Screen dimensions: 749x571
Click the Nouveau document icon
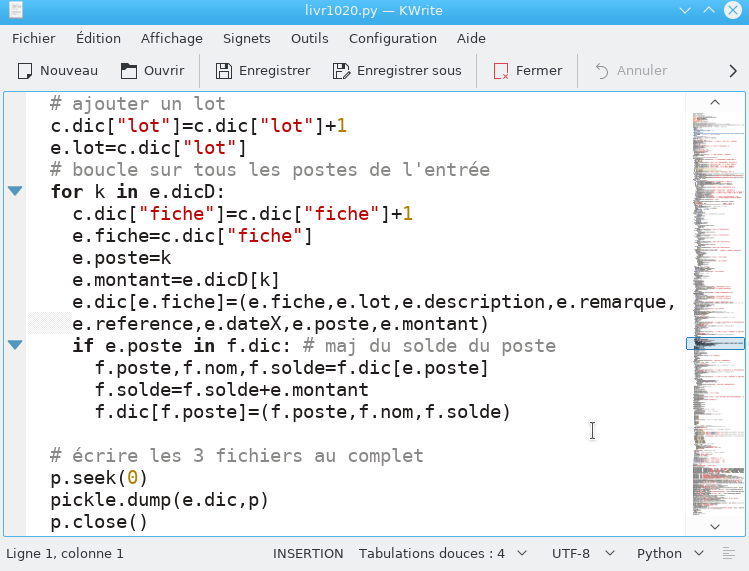pos(25,71)
